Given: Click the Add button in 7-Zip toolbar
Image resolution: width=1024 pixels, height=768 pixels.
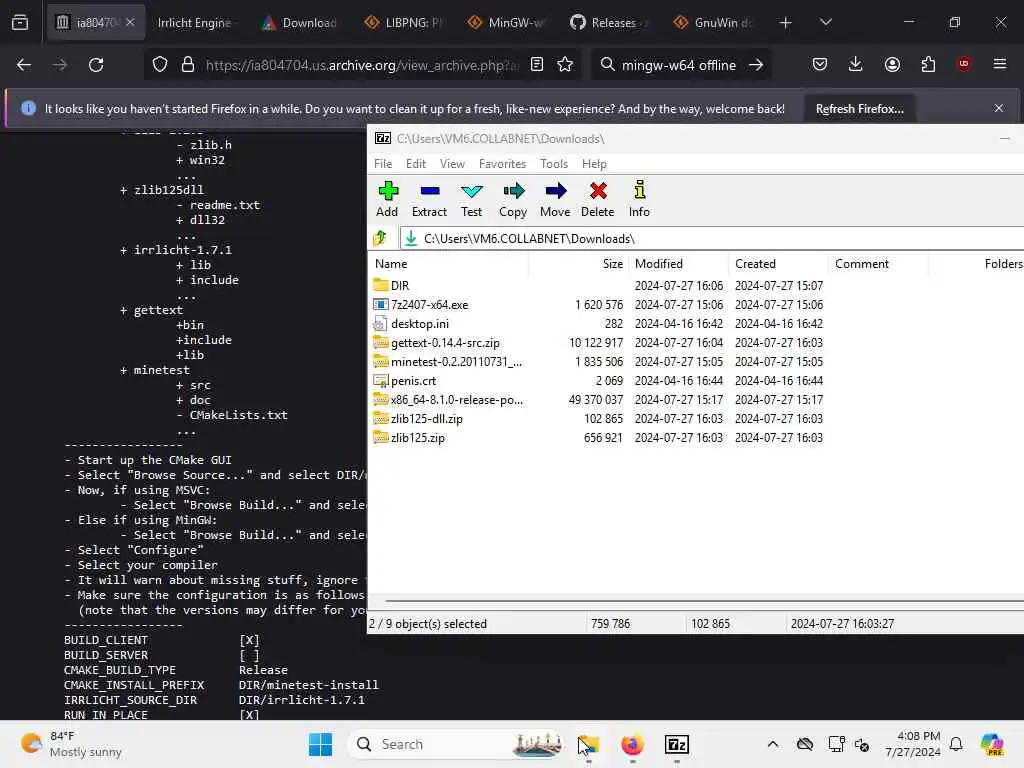Looking at the screenshot, I should coord(387,199).
